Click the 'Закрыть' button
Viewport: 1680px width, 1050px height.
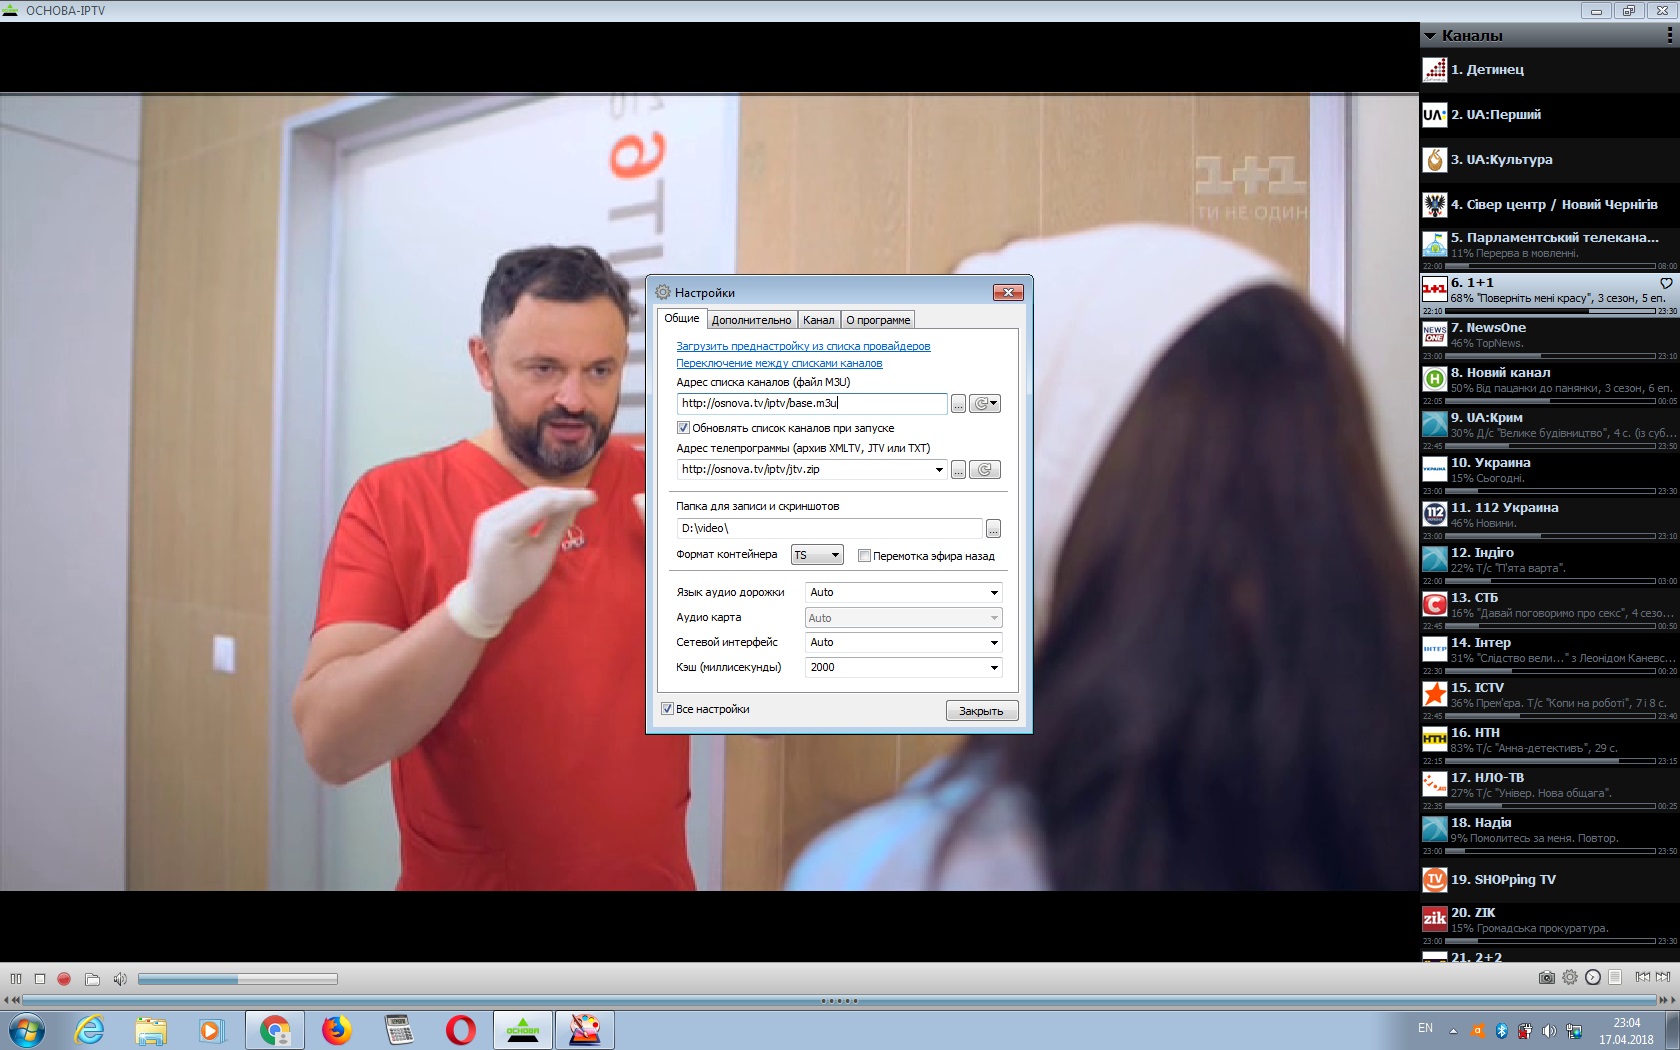981,711
